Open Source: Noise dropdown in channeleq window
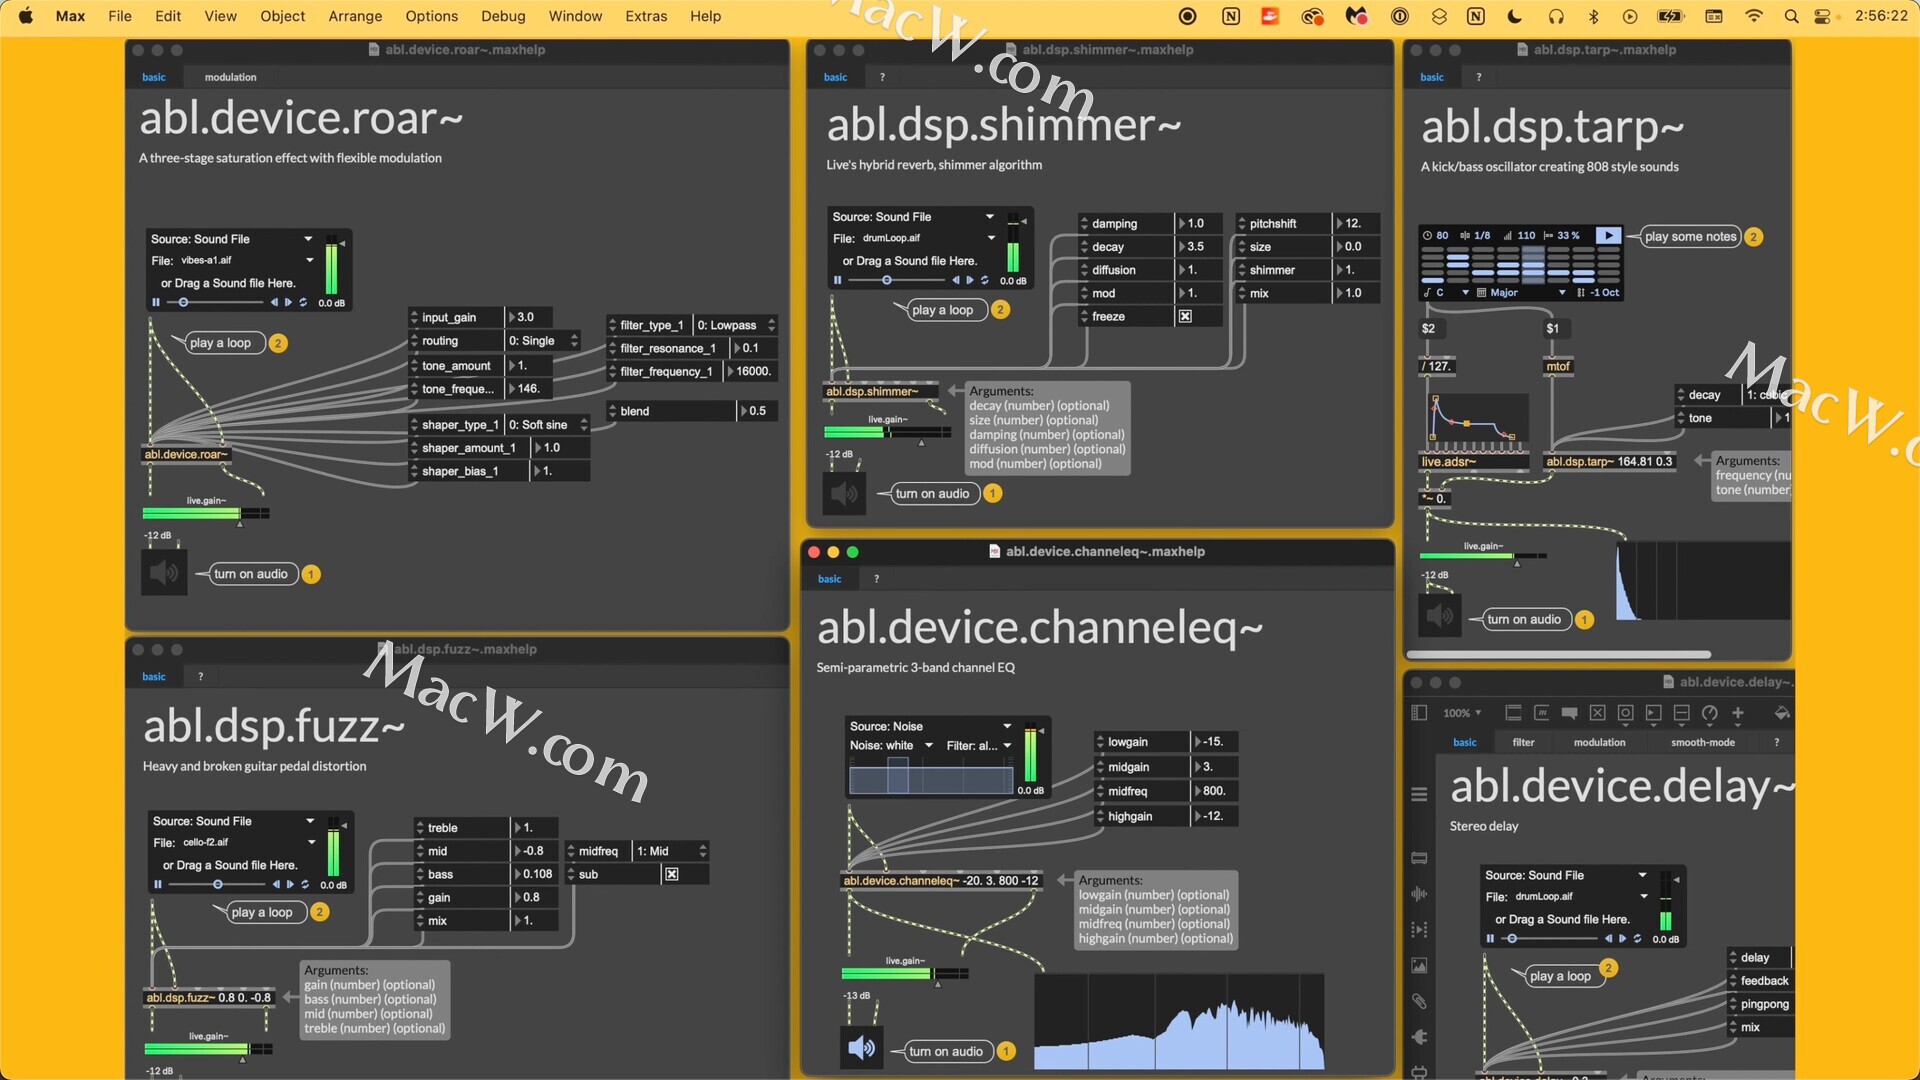This screenshot has height=1080, width=1920. pos(930,726)
